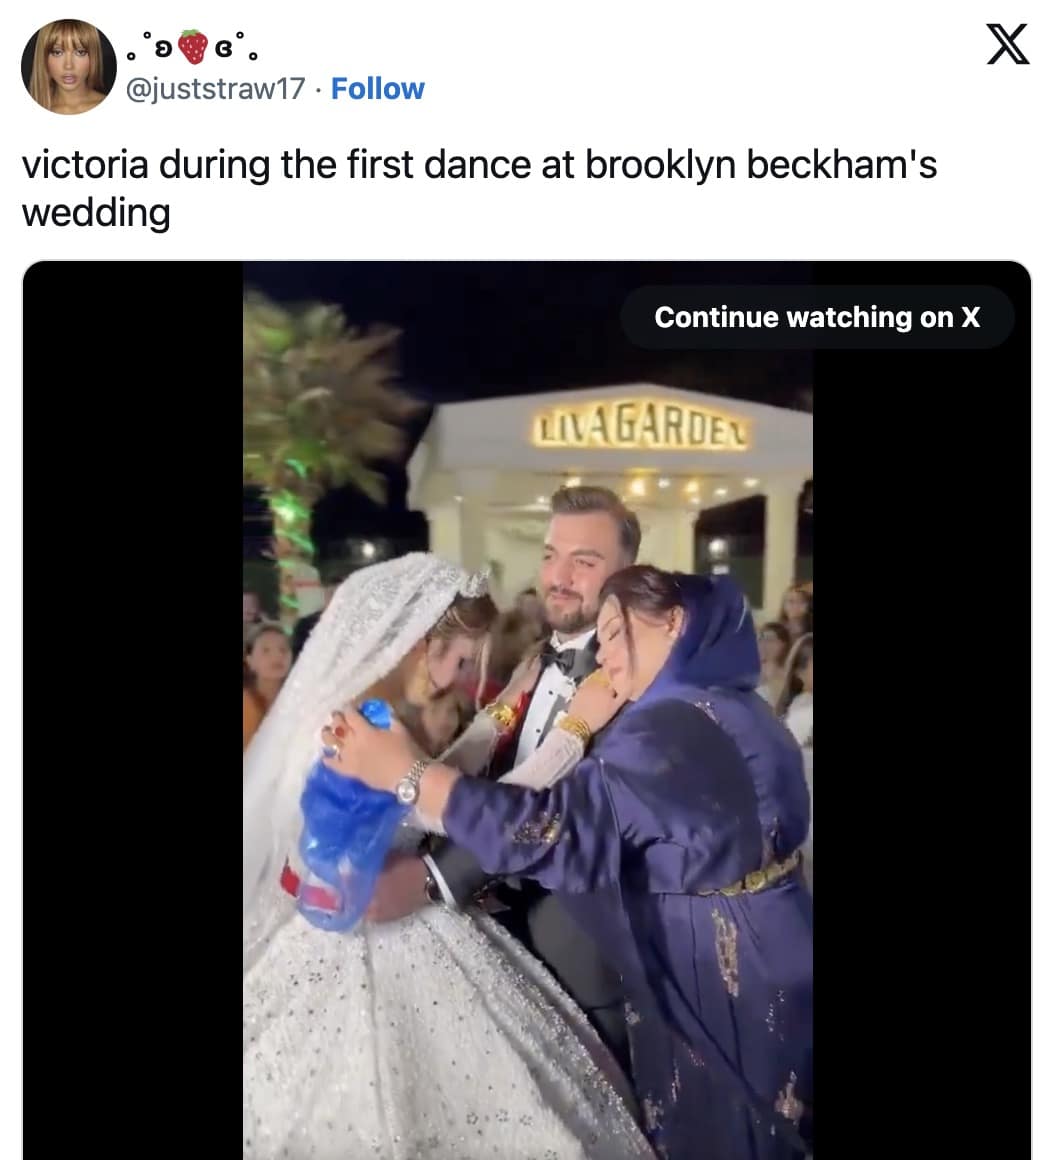Play the embedded wedding video
This screenshot has width=1056, height=1160.
click(527, 710)
